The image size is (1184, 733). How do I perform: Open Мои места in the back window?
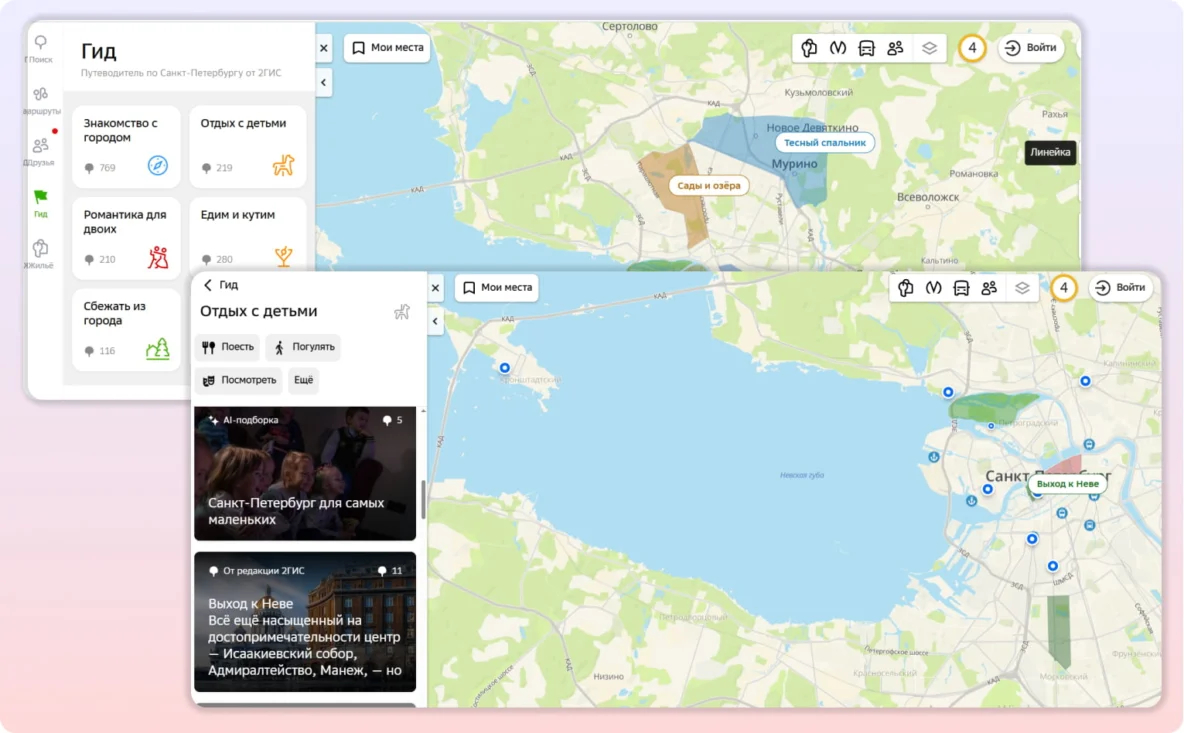[388, 48]
